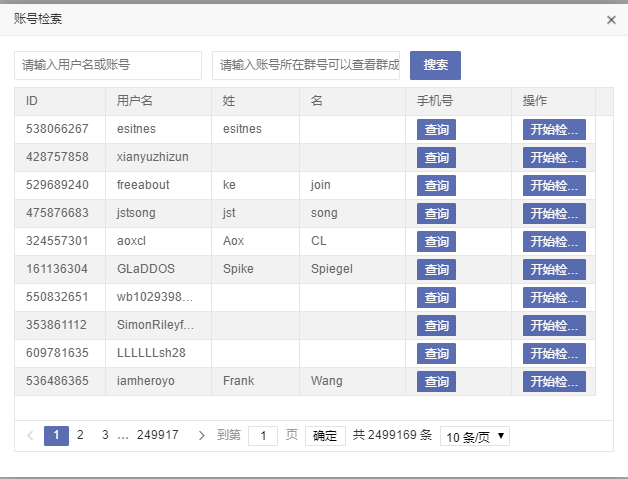Close the 账号检索 dialog
The height and width of the screenshot is (479, 628).
coord(611,19)
